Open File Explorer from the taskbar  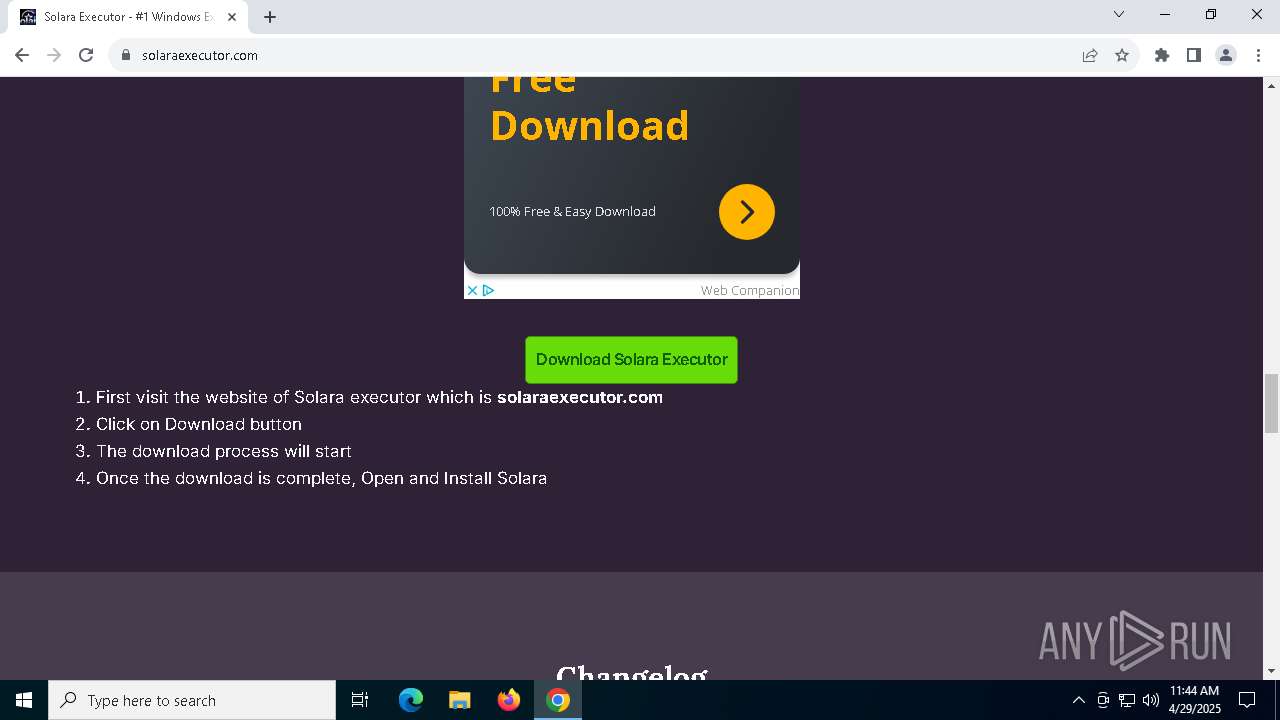click(x=460, y=700)
